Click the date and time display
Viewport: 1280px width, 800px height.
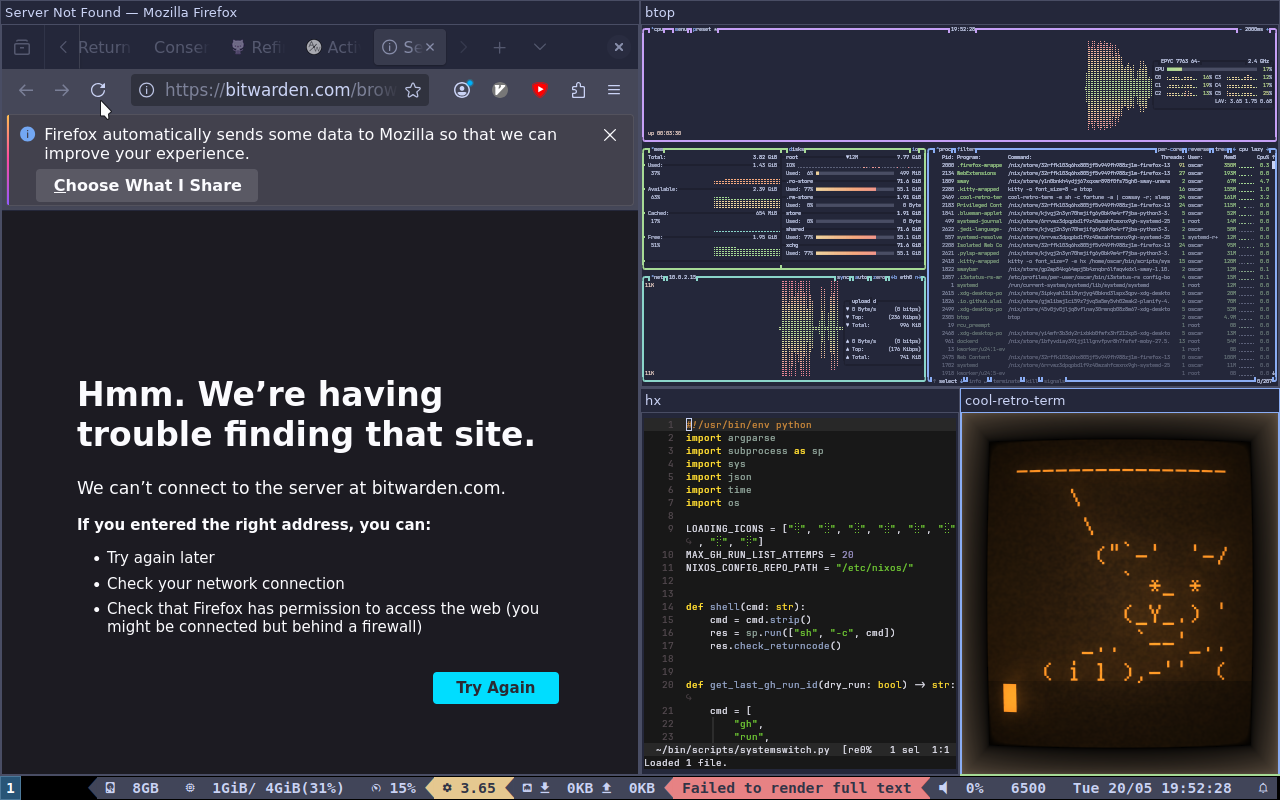click(x=1152, y=788)
